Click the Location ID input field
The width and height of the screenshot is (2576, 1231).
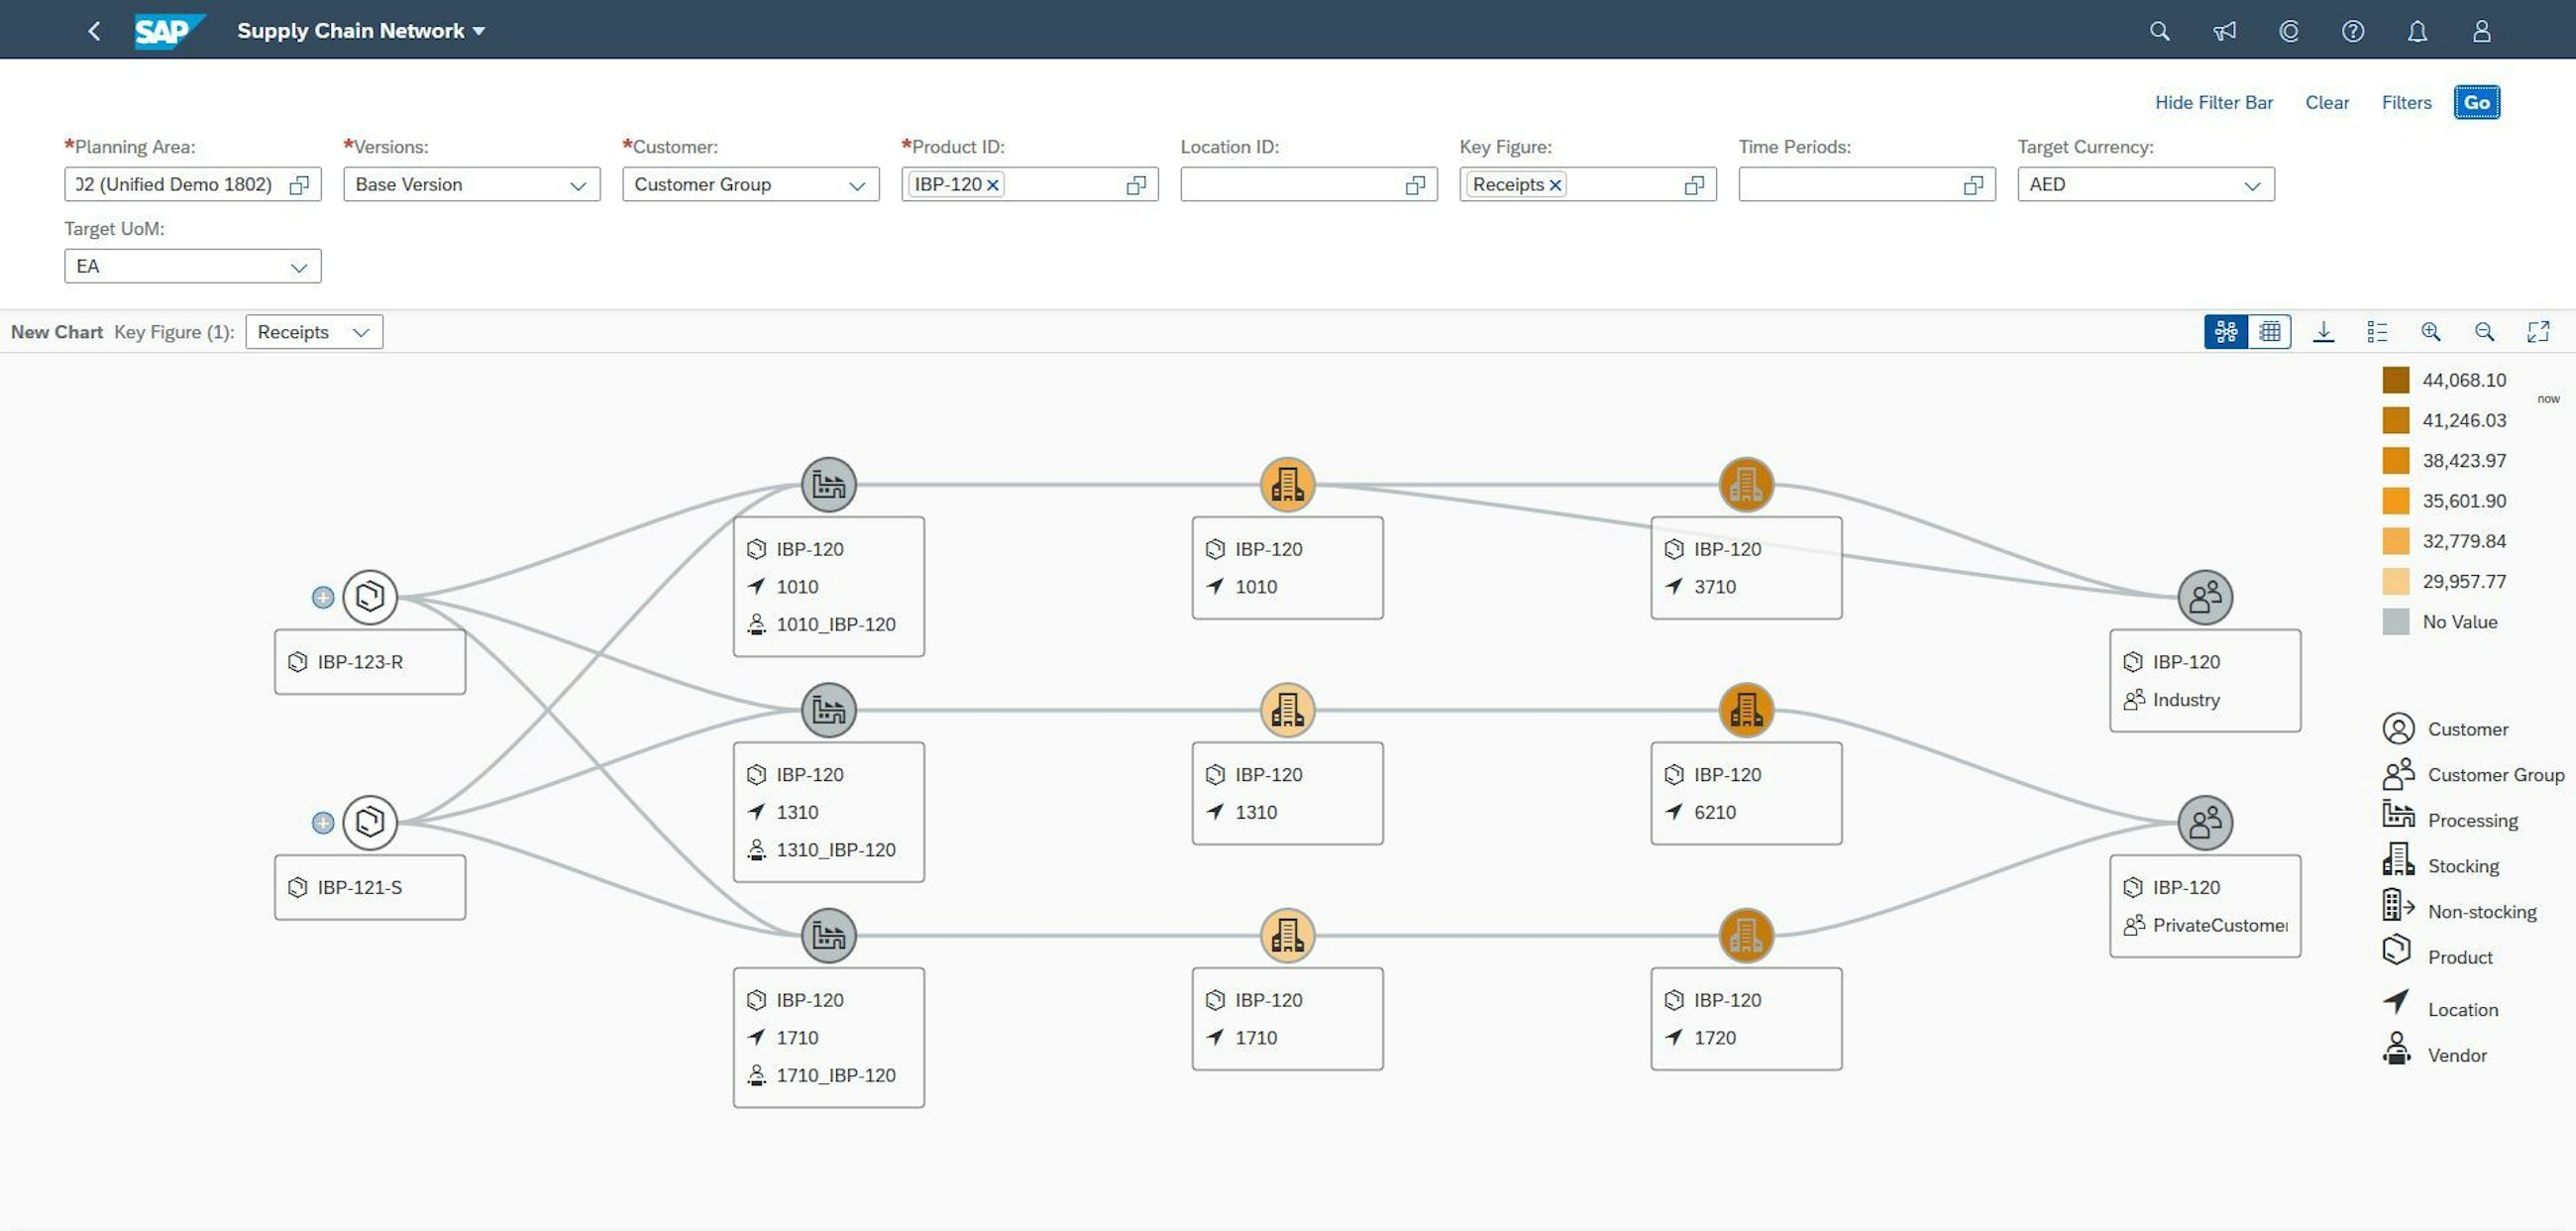click(x=1290, y=185)
